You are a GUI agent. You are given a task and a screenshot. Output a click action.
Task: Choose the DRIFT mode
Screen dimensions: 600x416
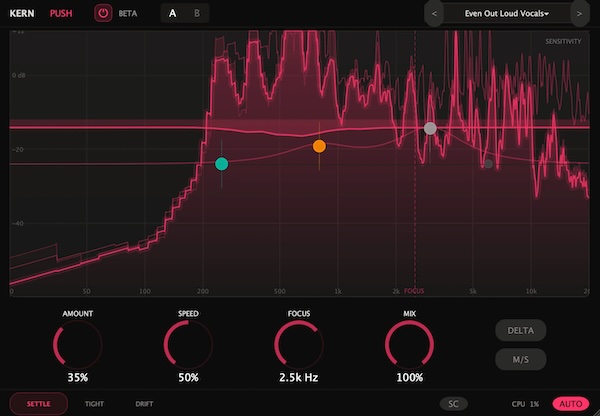pos(144,404)
